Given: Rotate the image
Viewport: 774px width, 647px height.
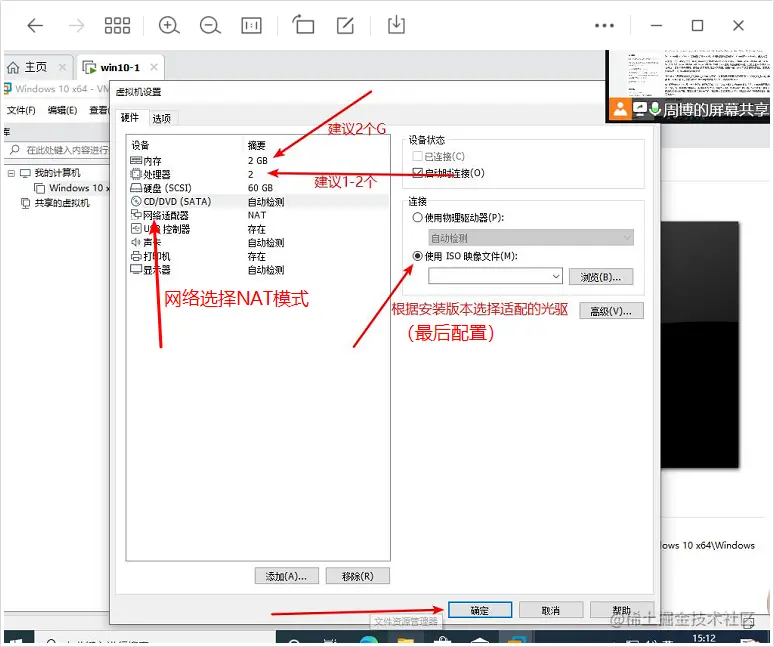Looking at the screenshot, I should tap(303, 24).
